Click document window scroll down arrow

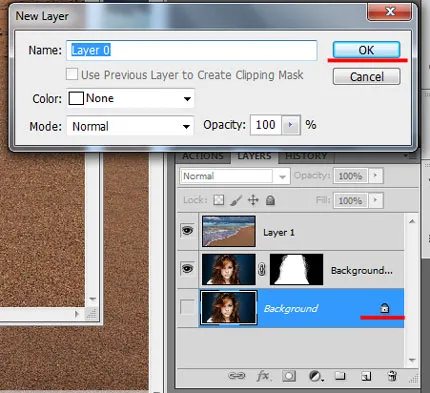click(x=93, y=299)
